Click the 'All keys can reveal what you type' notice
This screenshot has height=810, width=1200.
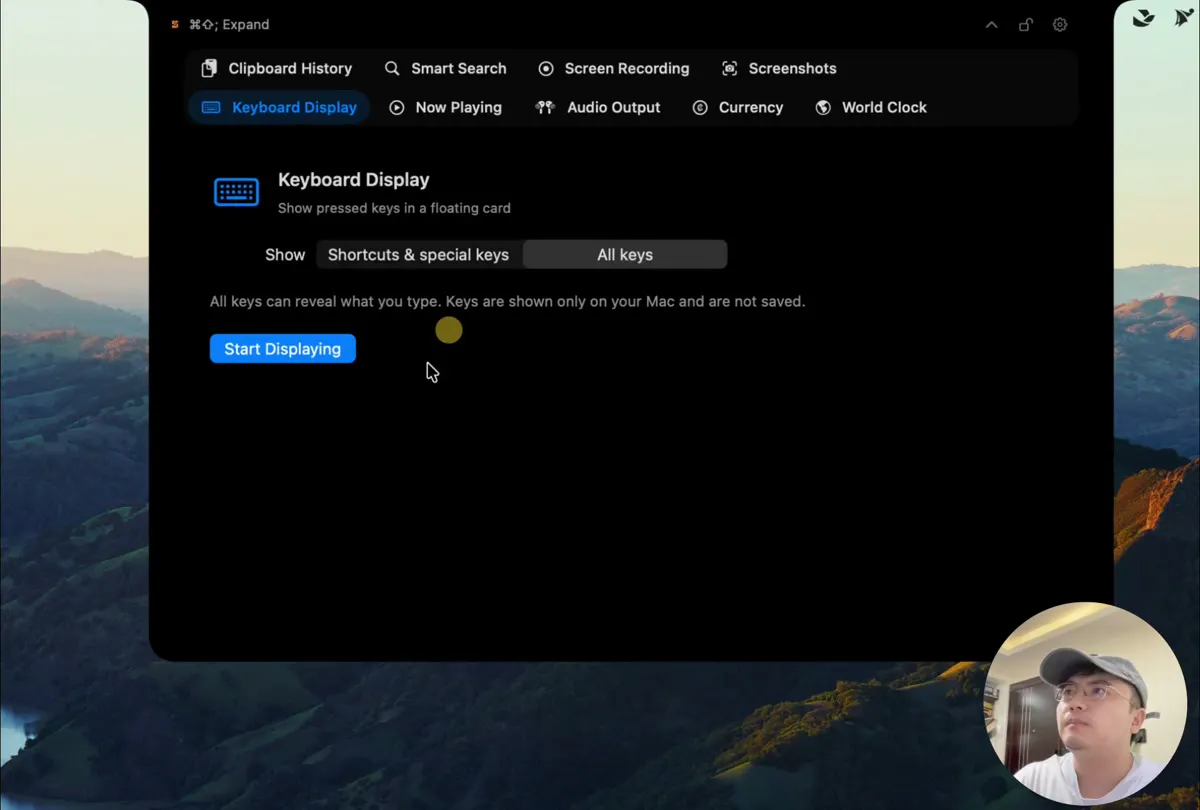tap(507, 301)
